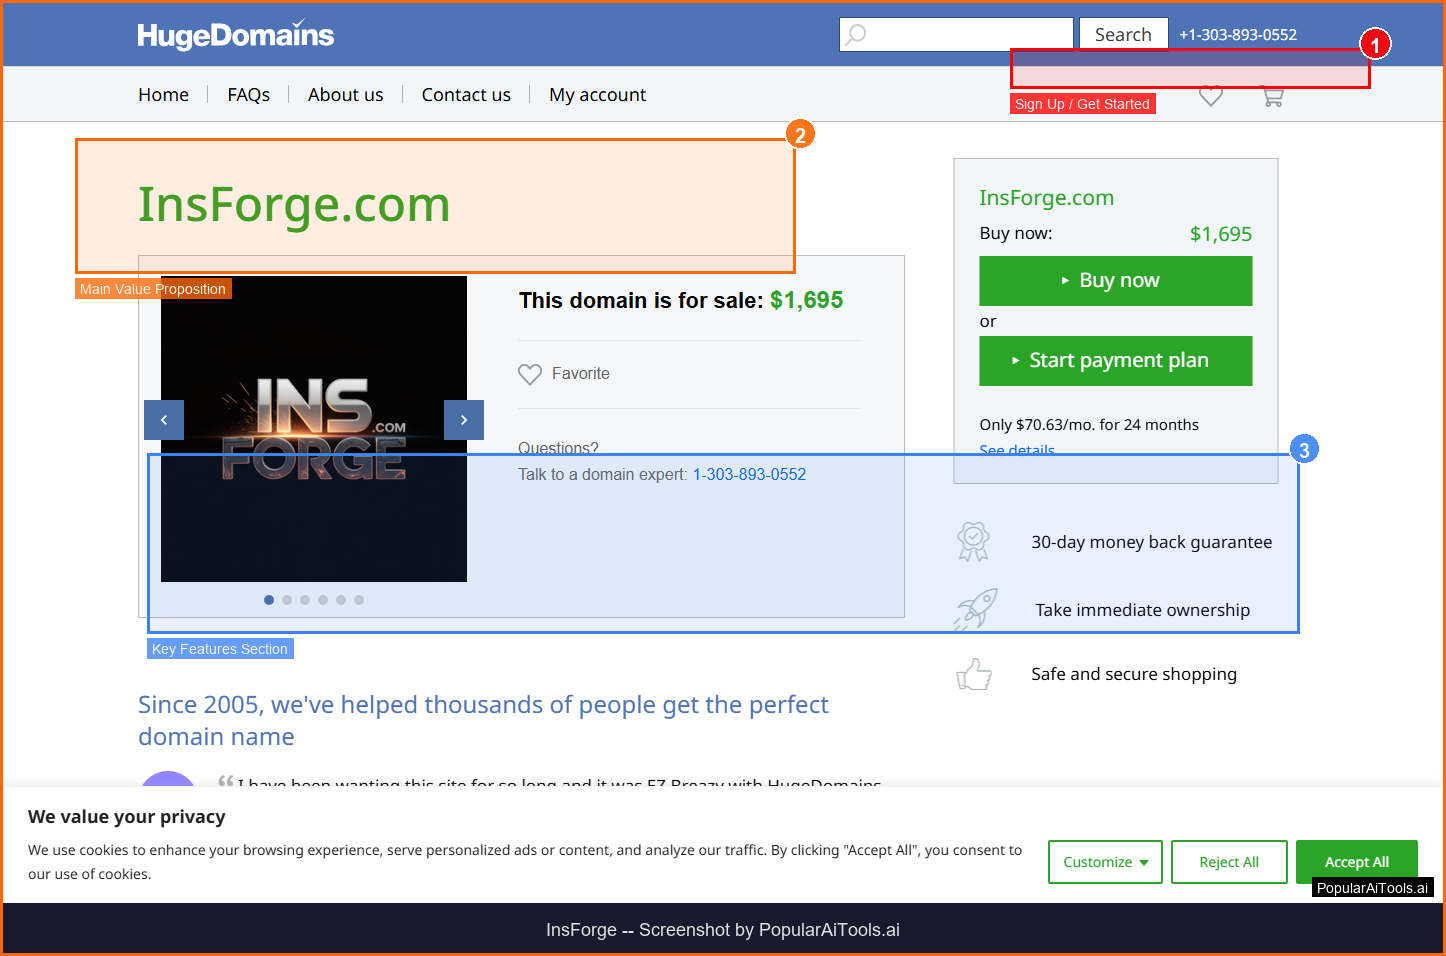The height and width of the screenshot is (956, 1446).
Task: Click the green Buy now button
Action: (x=1115, y=281)
